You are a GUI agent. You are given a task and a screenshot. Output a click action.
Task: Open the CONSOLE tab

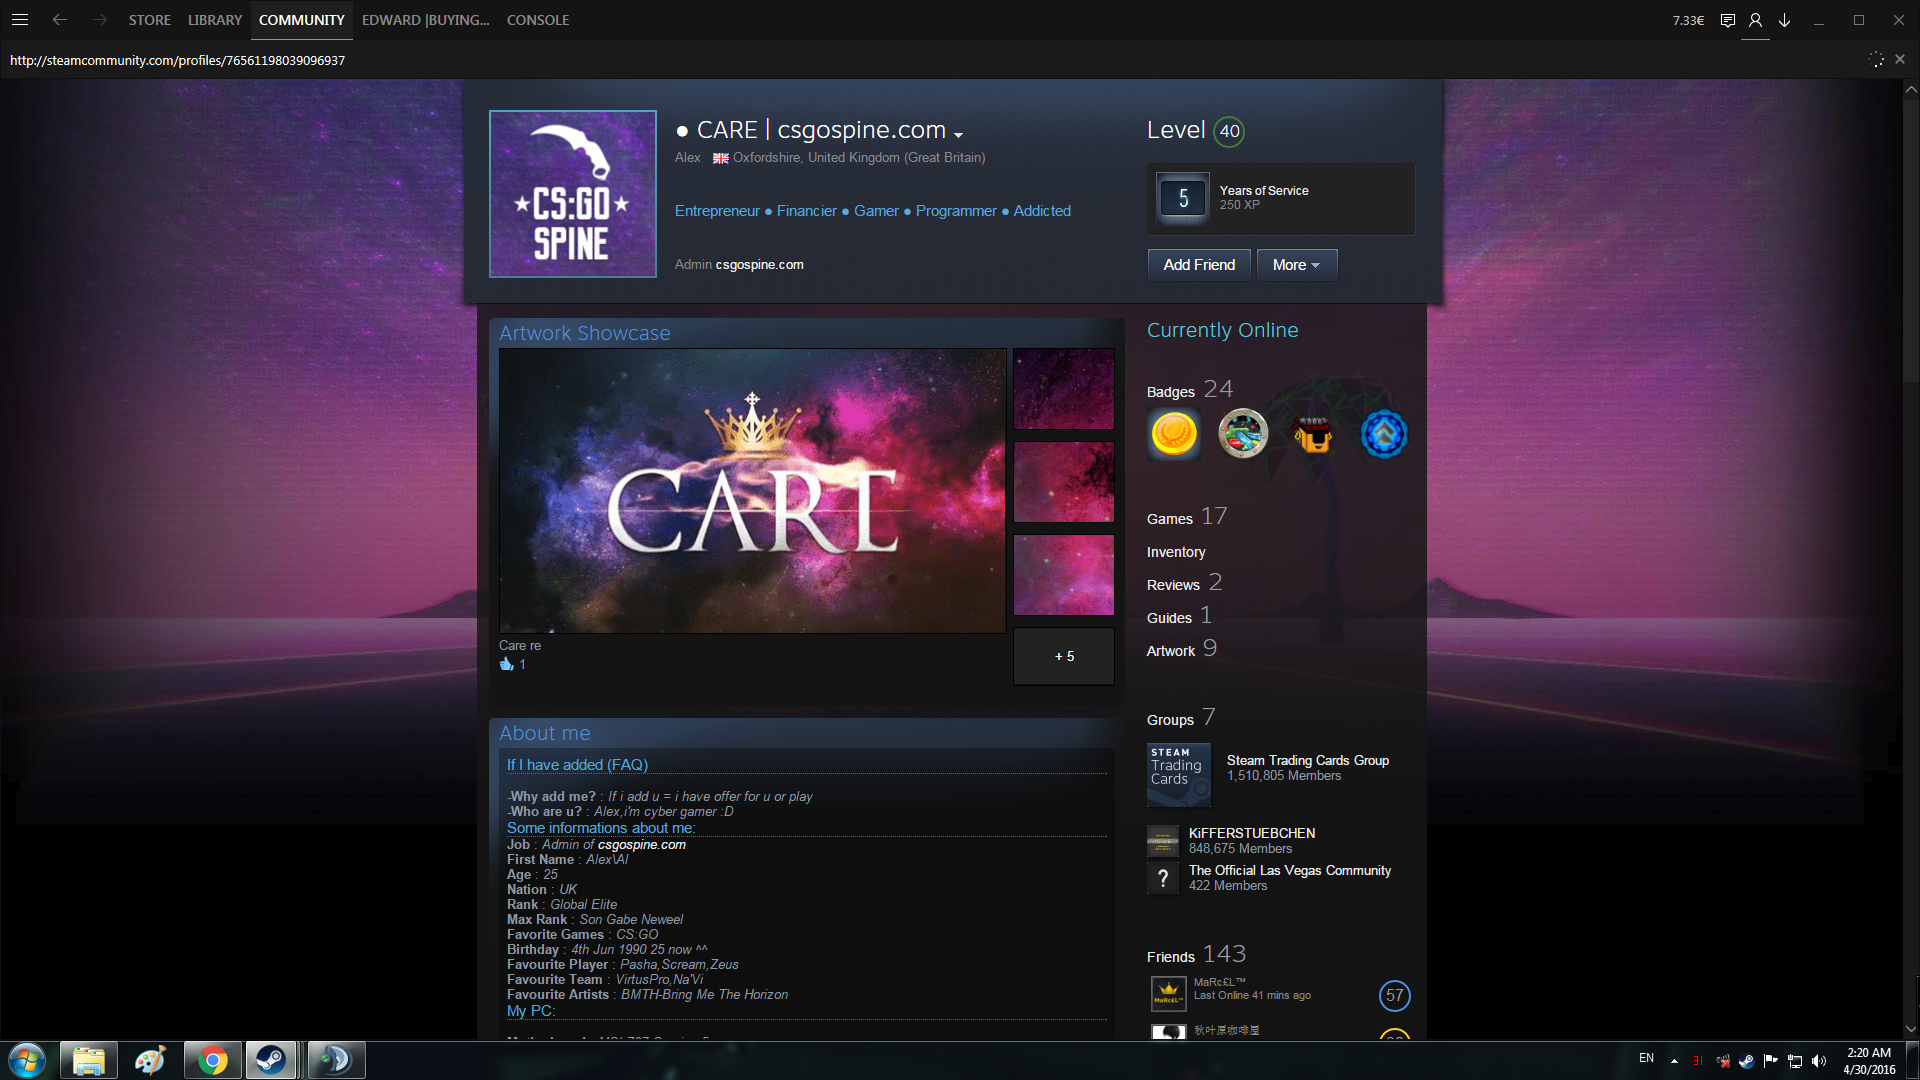tap(537, 20)
